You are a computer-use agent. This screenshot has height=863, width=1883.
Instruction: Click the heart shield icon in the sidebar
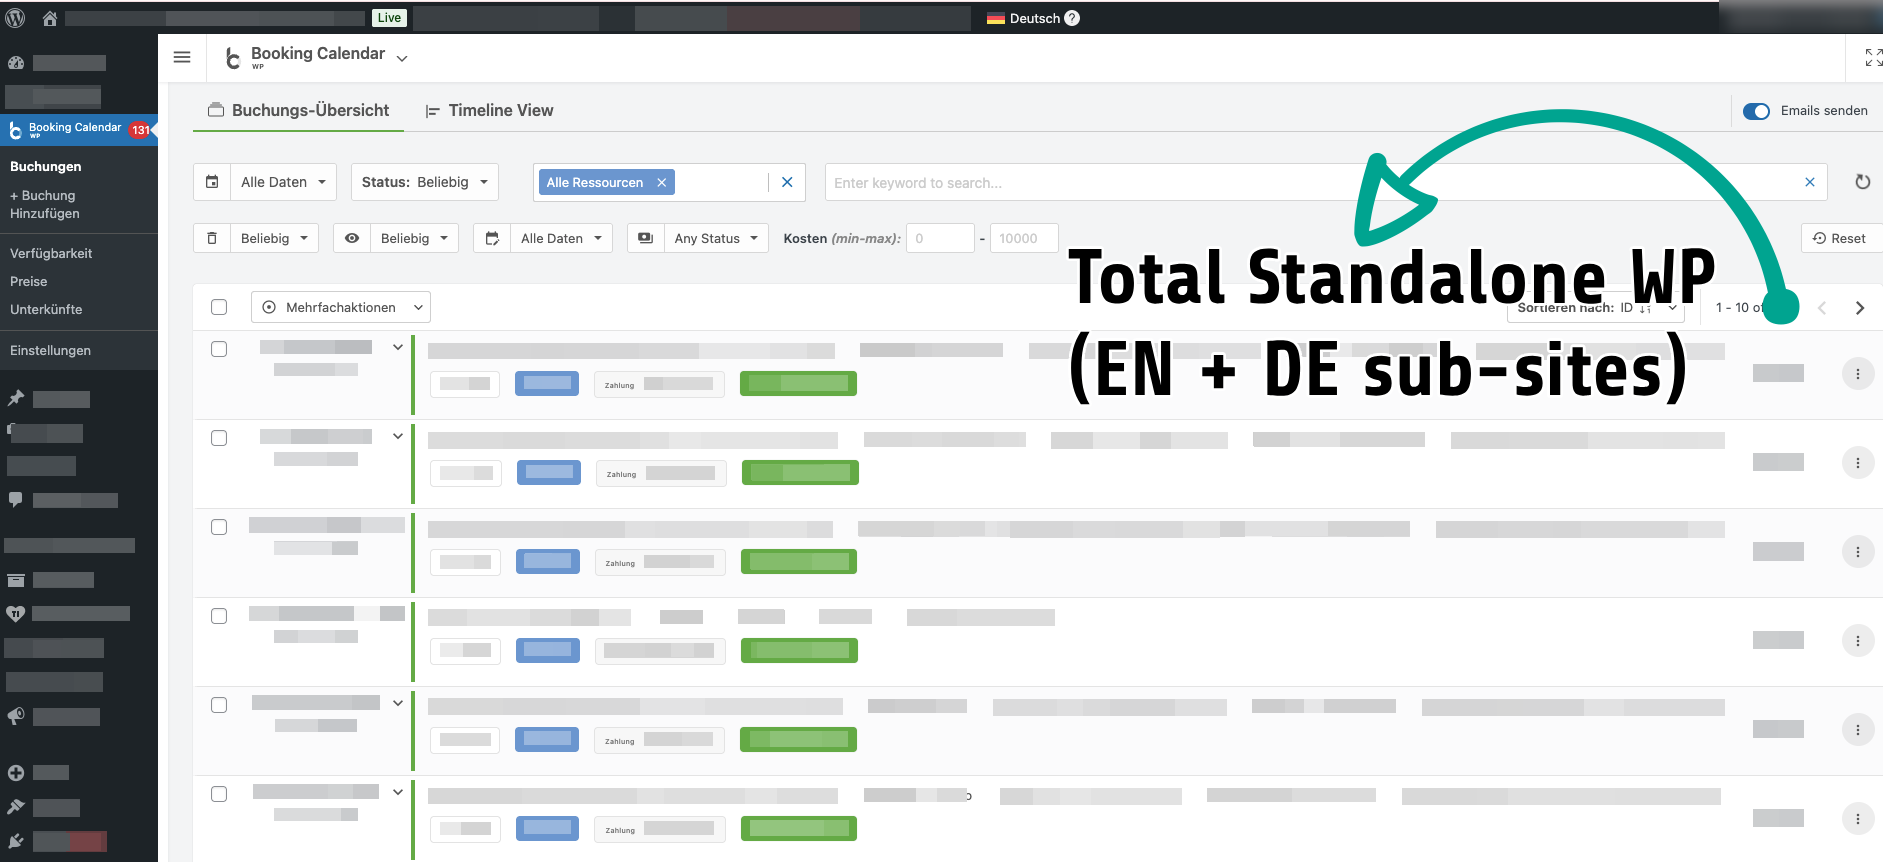coord(16,613)
